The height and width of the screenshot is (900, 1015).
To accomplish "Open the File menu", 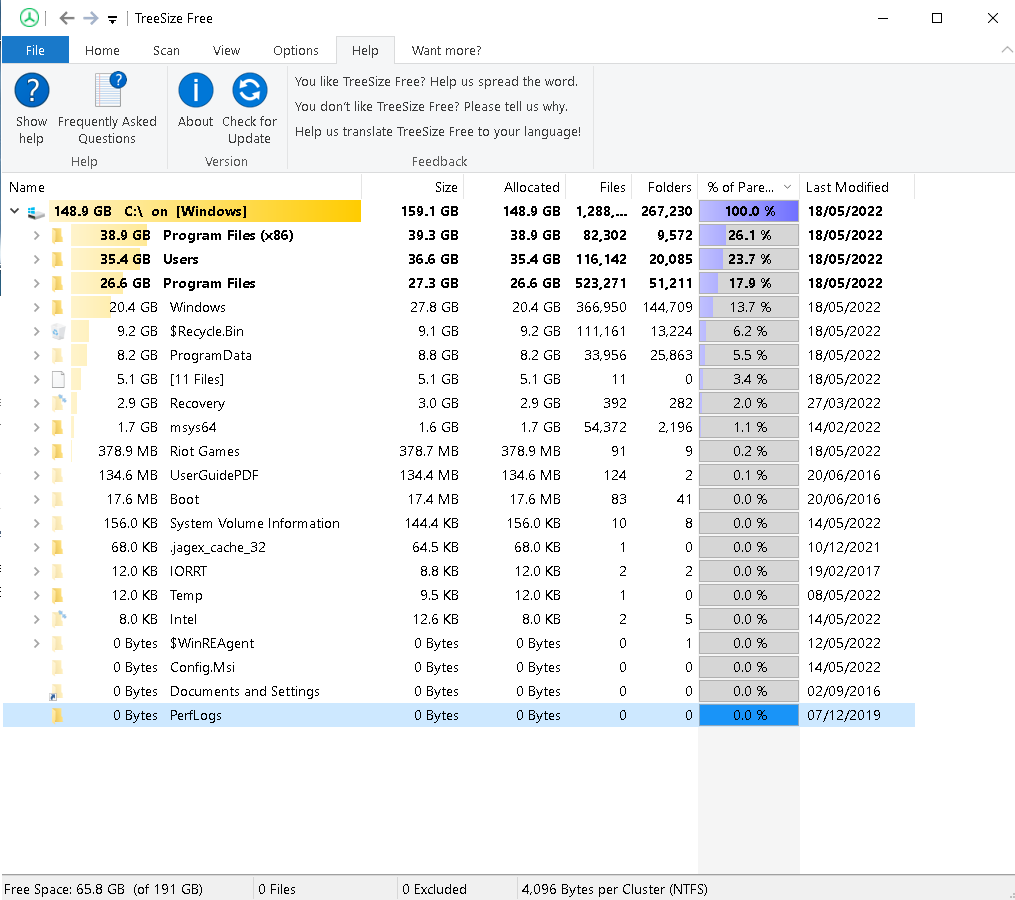I will (x=35, y=50).
